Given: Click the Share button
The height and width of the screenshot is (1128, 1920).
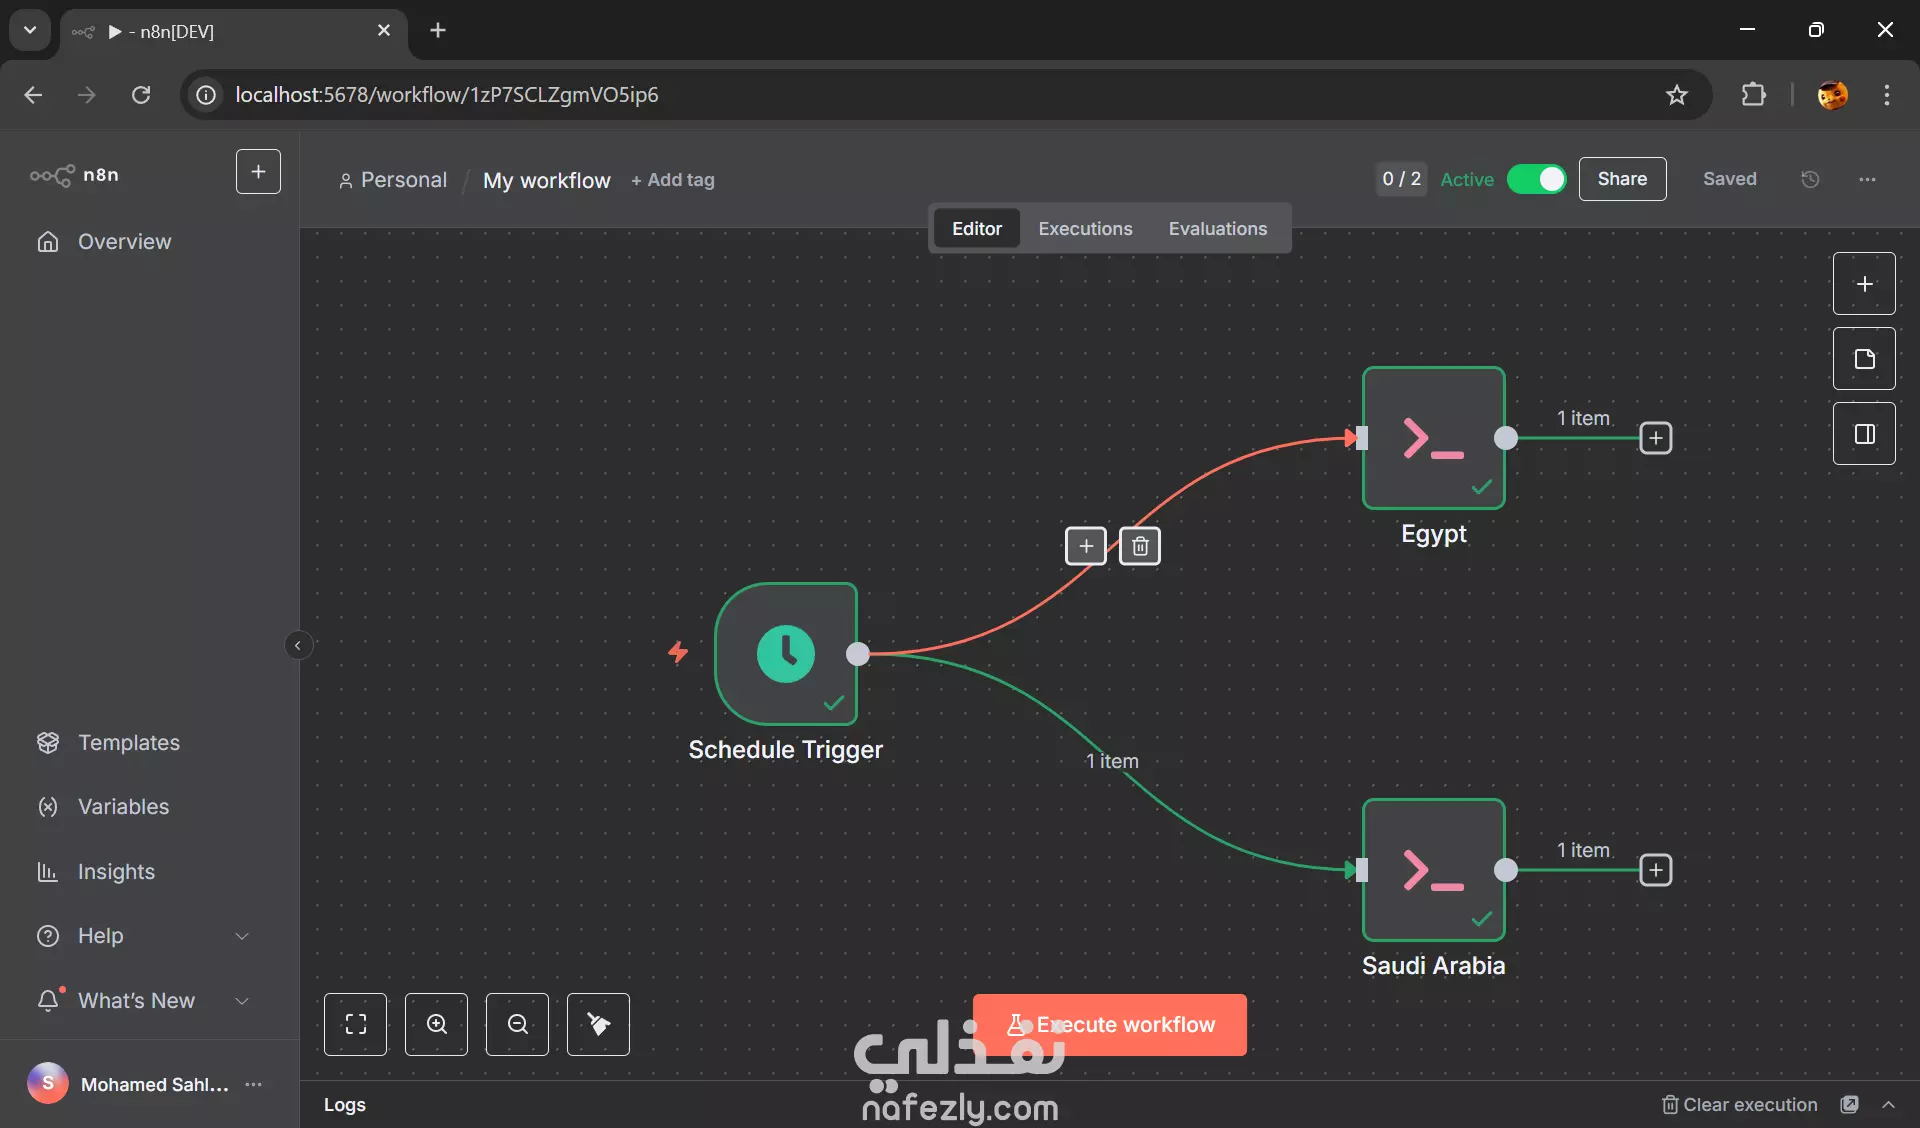Looking at the screenshot, I should coord(1622,179).
